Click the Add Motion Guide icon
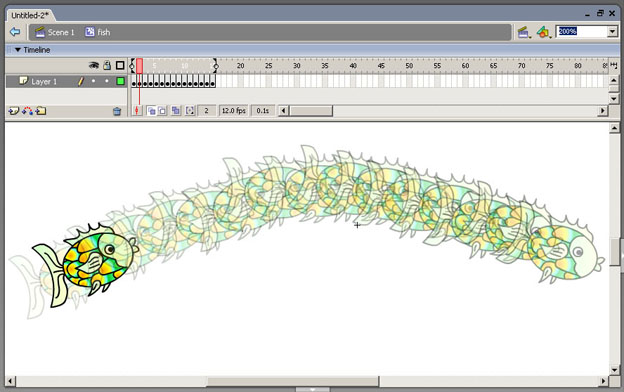 [27, 111]
